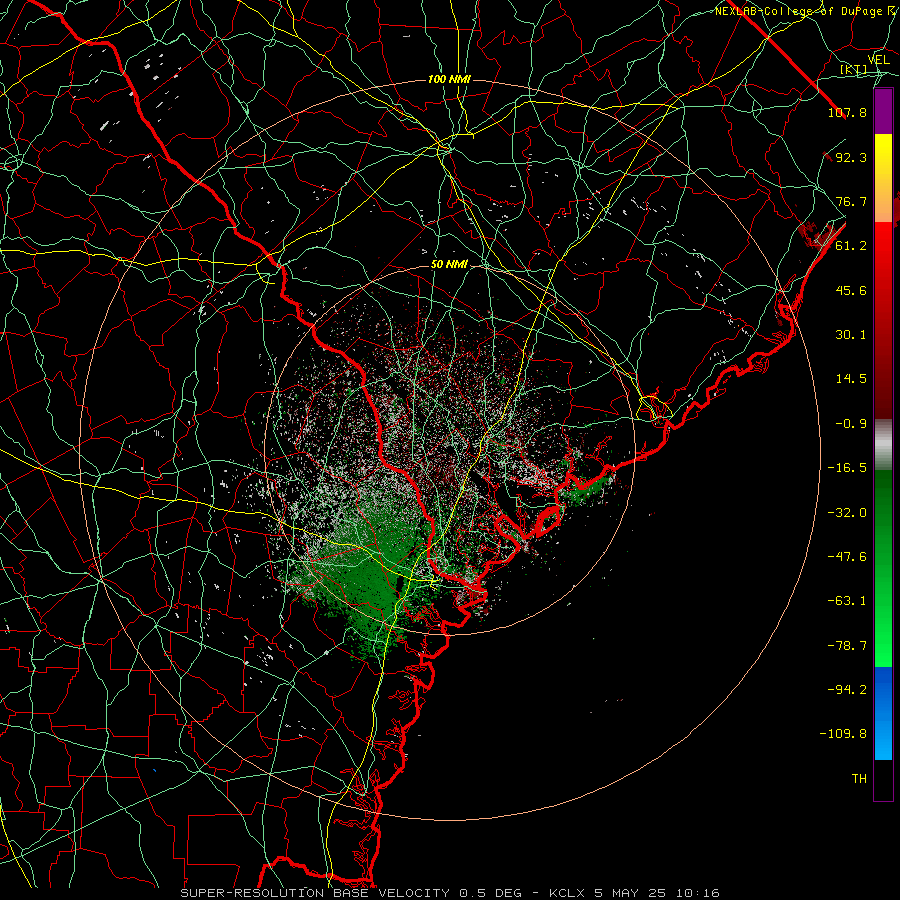This screenshot has height=900, width=900.
Task: Click the purple segment of velocity color bar
Action: (x=883, y=112)
